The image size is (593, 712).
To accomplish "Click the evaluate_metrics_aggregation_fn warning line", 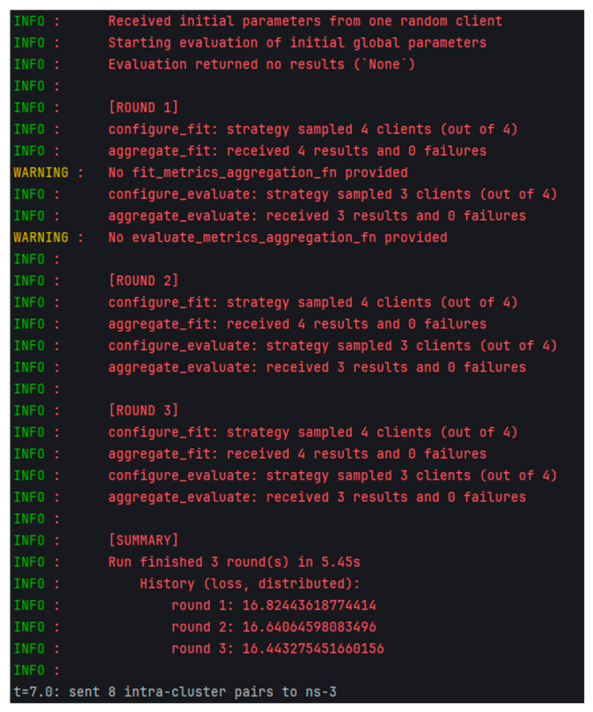I will pos(277,237).
